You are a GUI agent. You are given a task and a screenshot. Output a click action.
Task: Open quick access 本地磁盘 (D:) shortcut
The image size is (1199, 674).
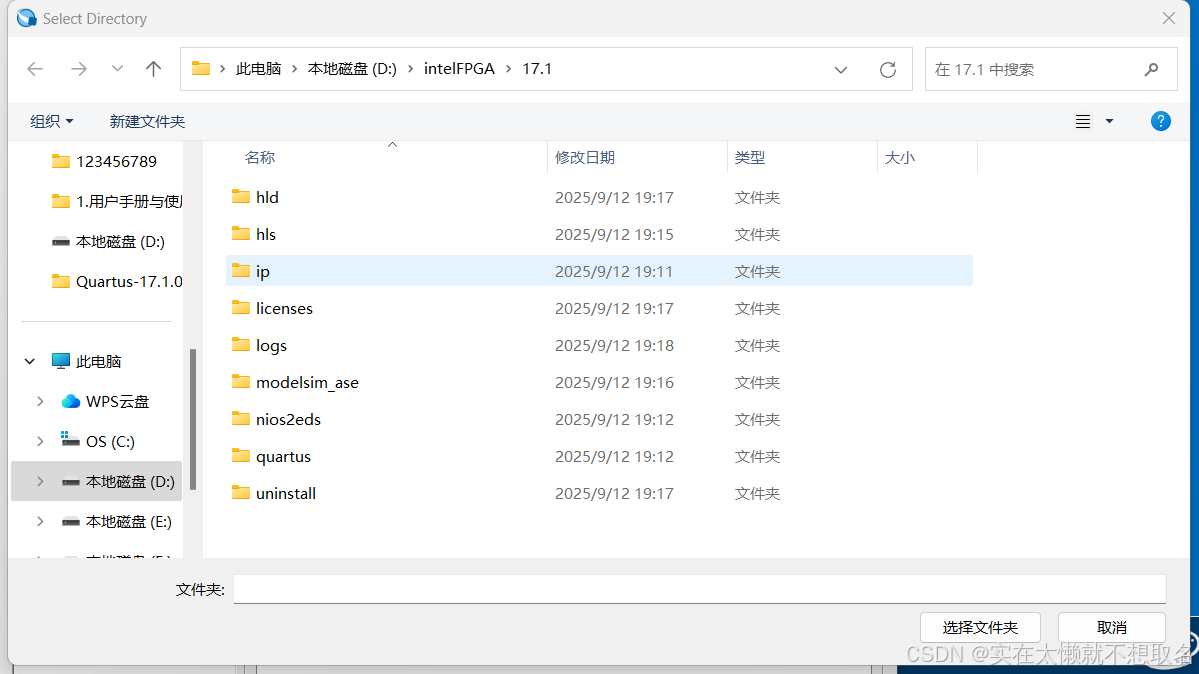(x=108, y=242)
